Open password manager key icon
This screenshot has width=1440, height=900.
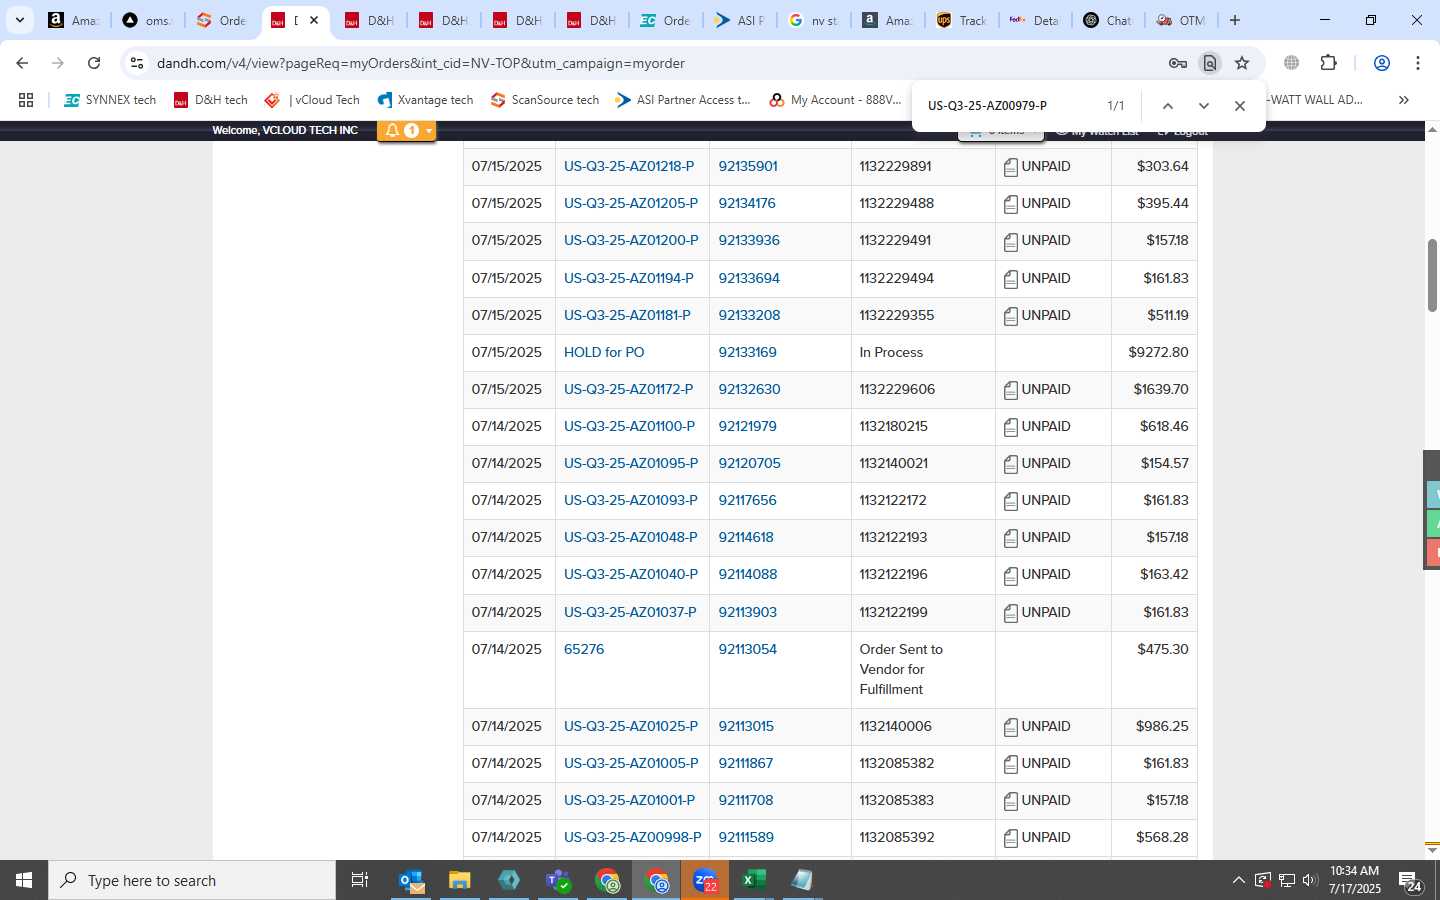click(x=1177, y=63)
